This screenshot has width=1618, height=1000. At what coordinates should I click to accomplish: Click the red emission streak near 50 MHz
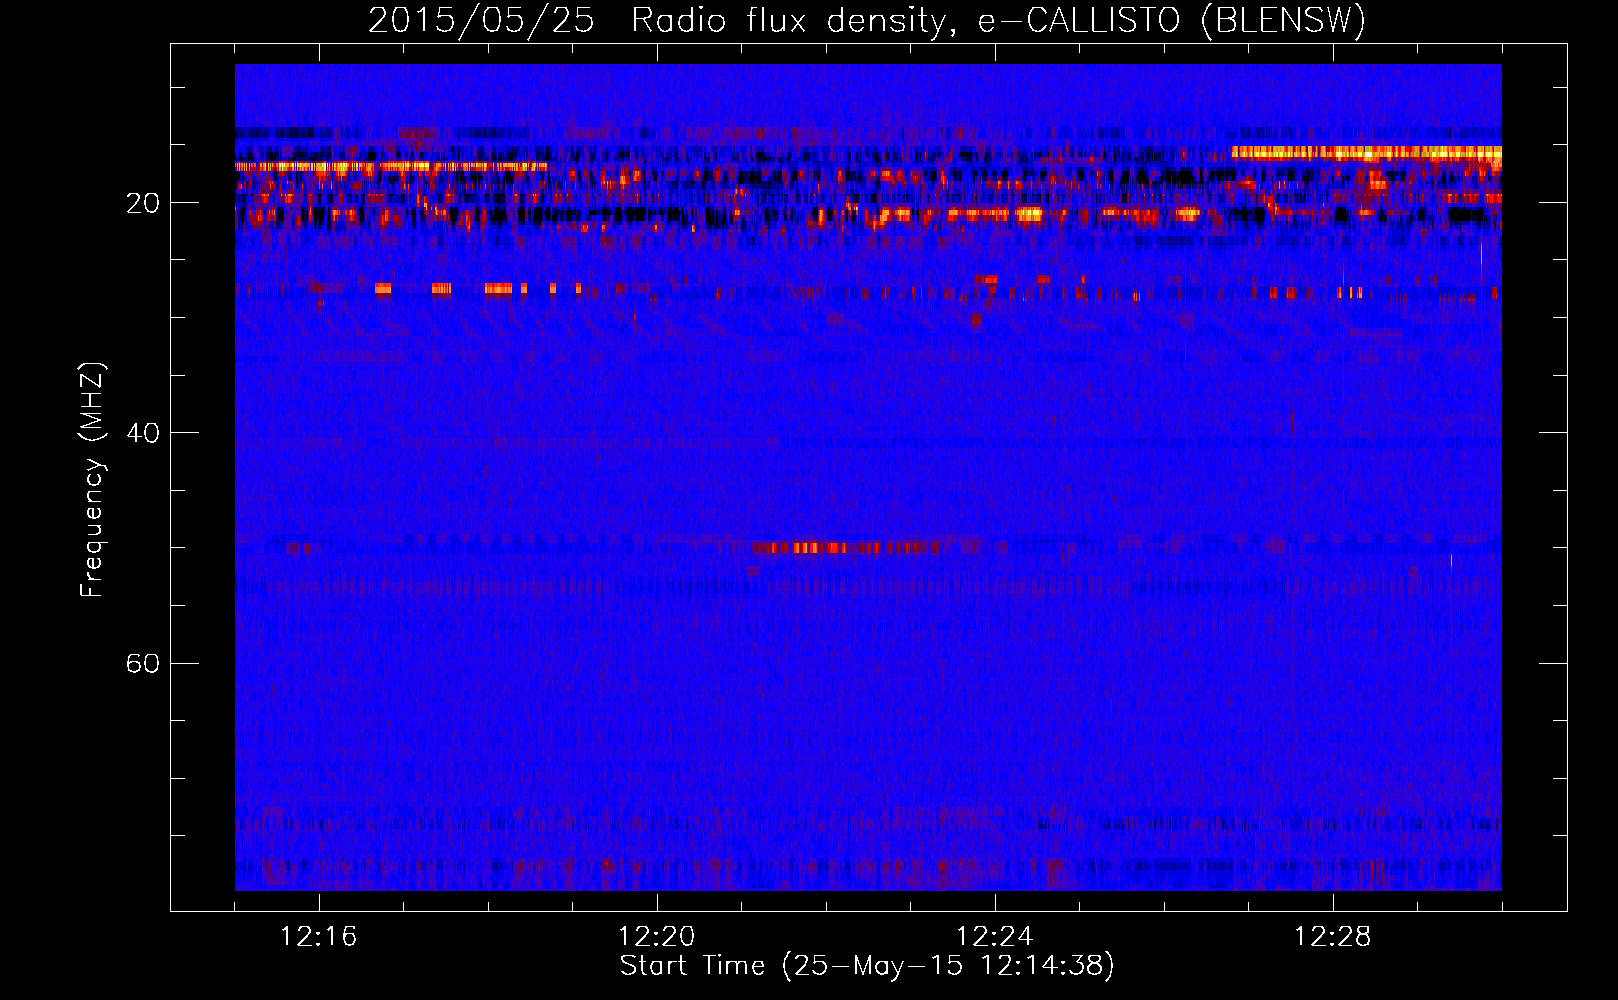tap(846, 548)
